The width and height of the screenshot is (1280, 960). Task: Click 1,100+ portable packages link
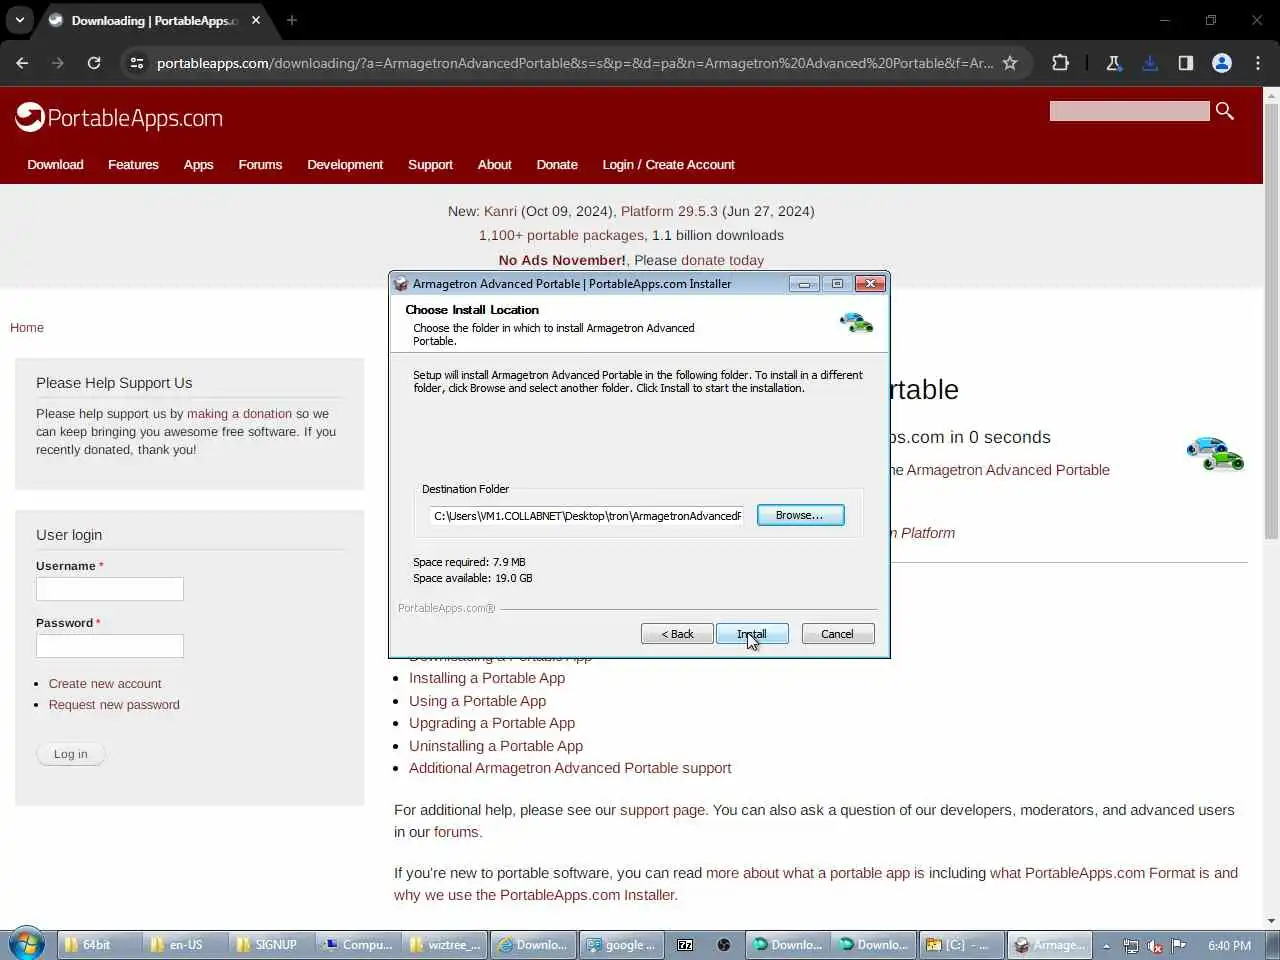pos(561,235)
